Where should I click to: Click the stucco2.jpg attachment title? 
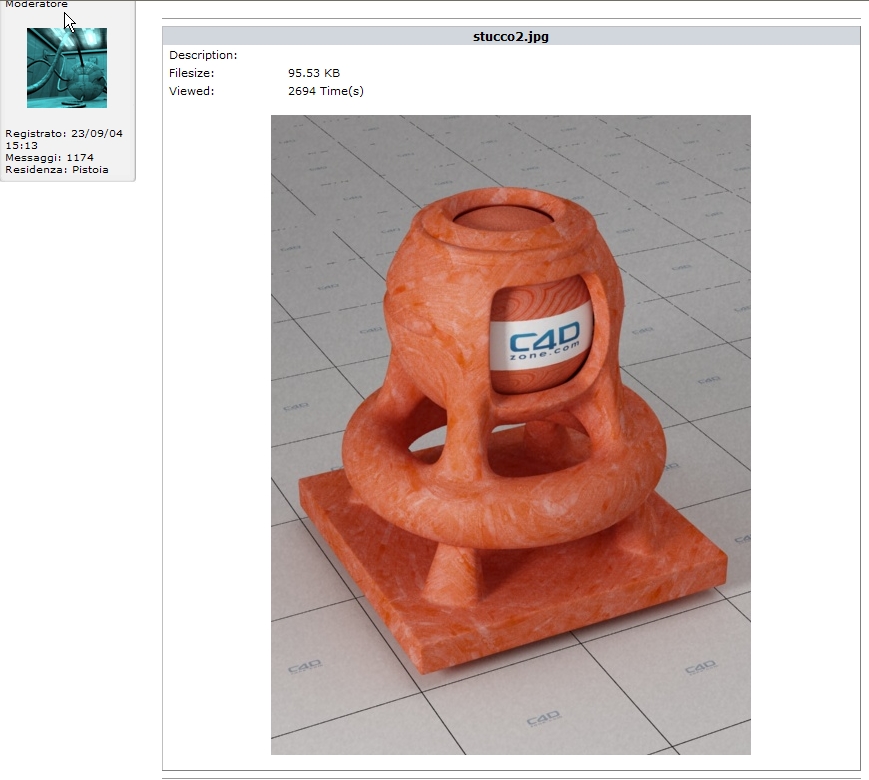coord(510,37)
